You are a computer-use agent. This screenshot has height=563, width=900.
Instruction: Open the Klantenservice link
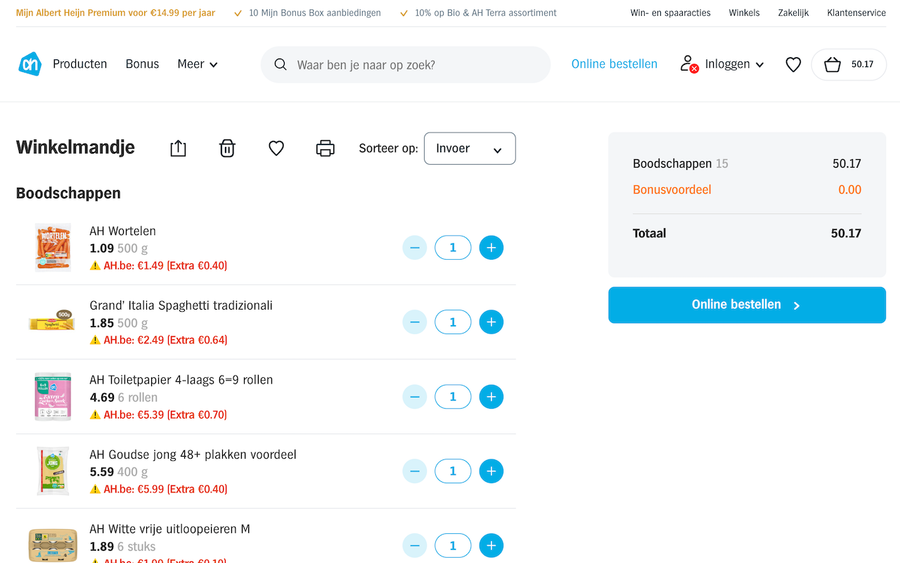pyautogui.click(x=856, y=13)
